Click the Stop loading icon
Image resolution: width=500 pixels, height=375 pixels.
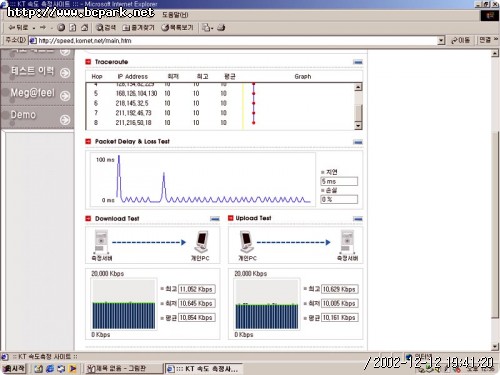61,28
